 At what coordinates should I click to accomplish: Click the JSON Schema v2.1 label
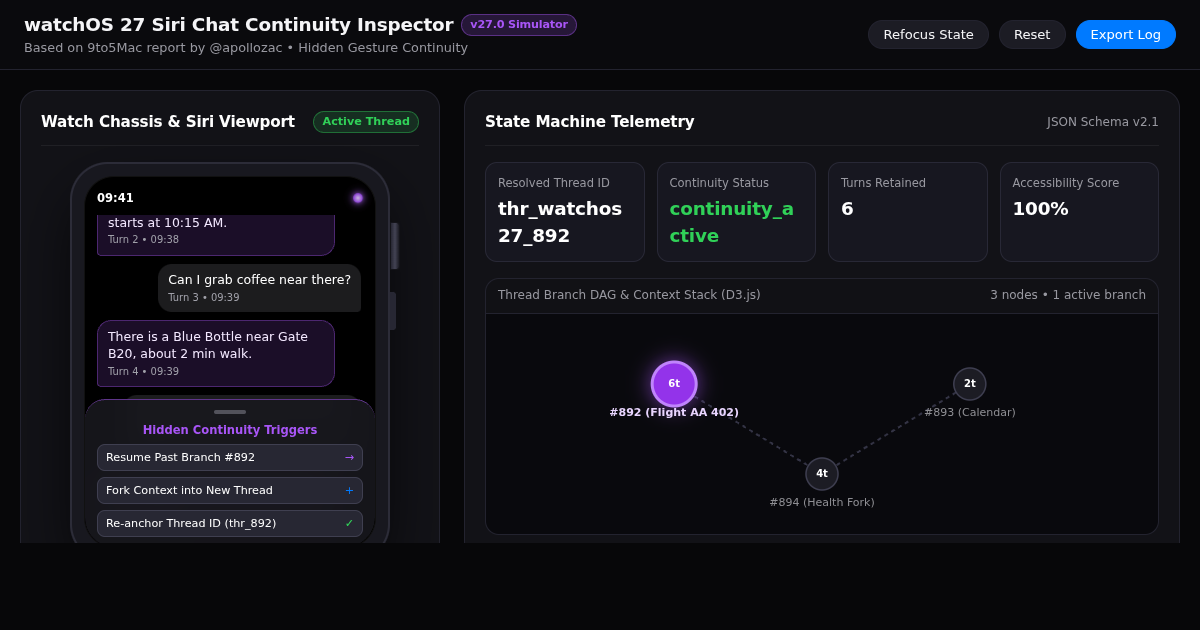pos(1103,122)
